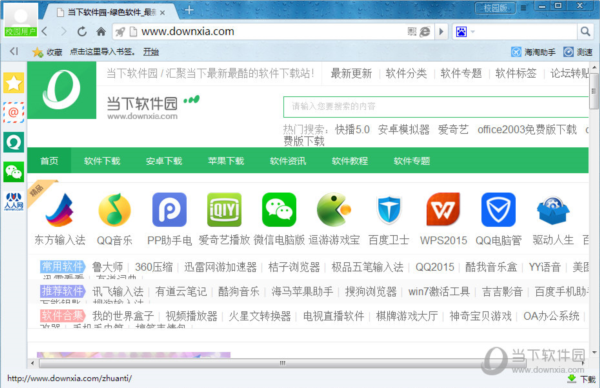Select the 软件下载 nav tab
600x388 pixels.
point(102,161)
